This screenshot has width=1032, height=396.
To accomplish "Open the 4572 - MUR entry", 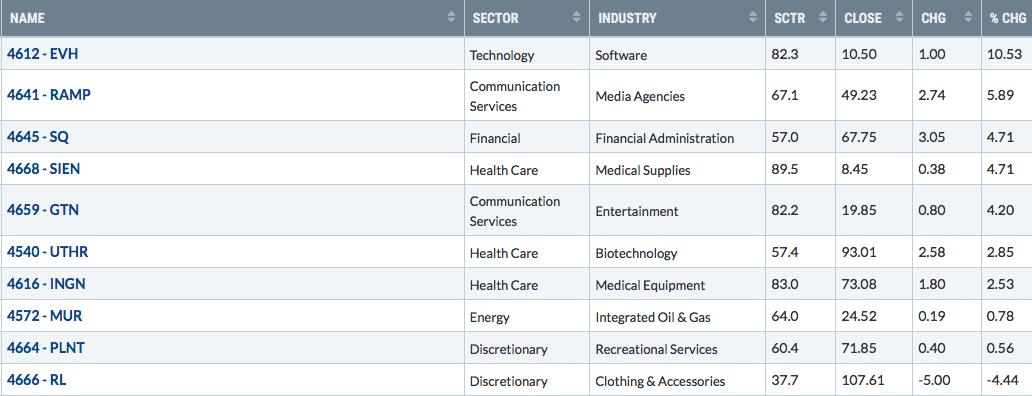I will tap(44, 316).
